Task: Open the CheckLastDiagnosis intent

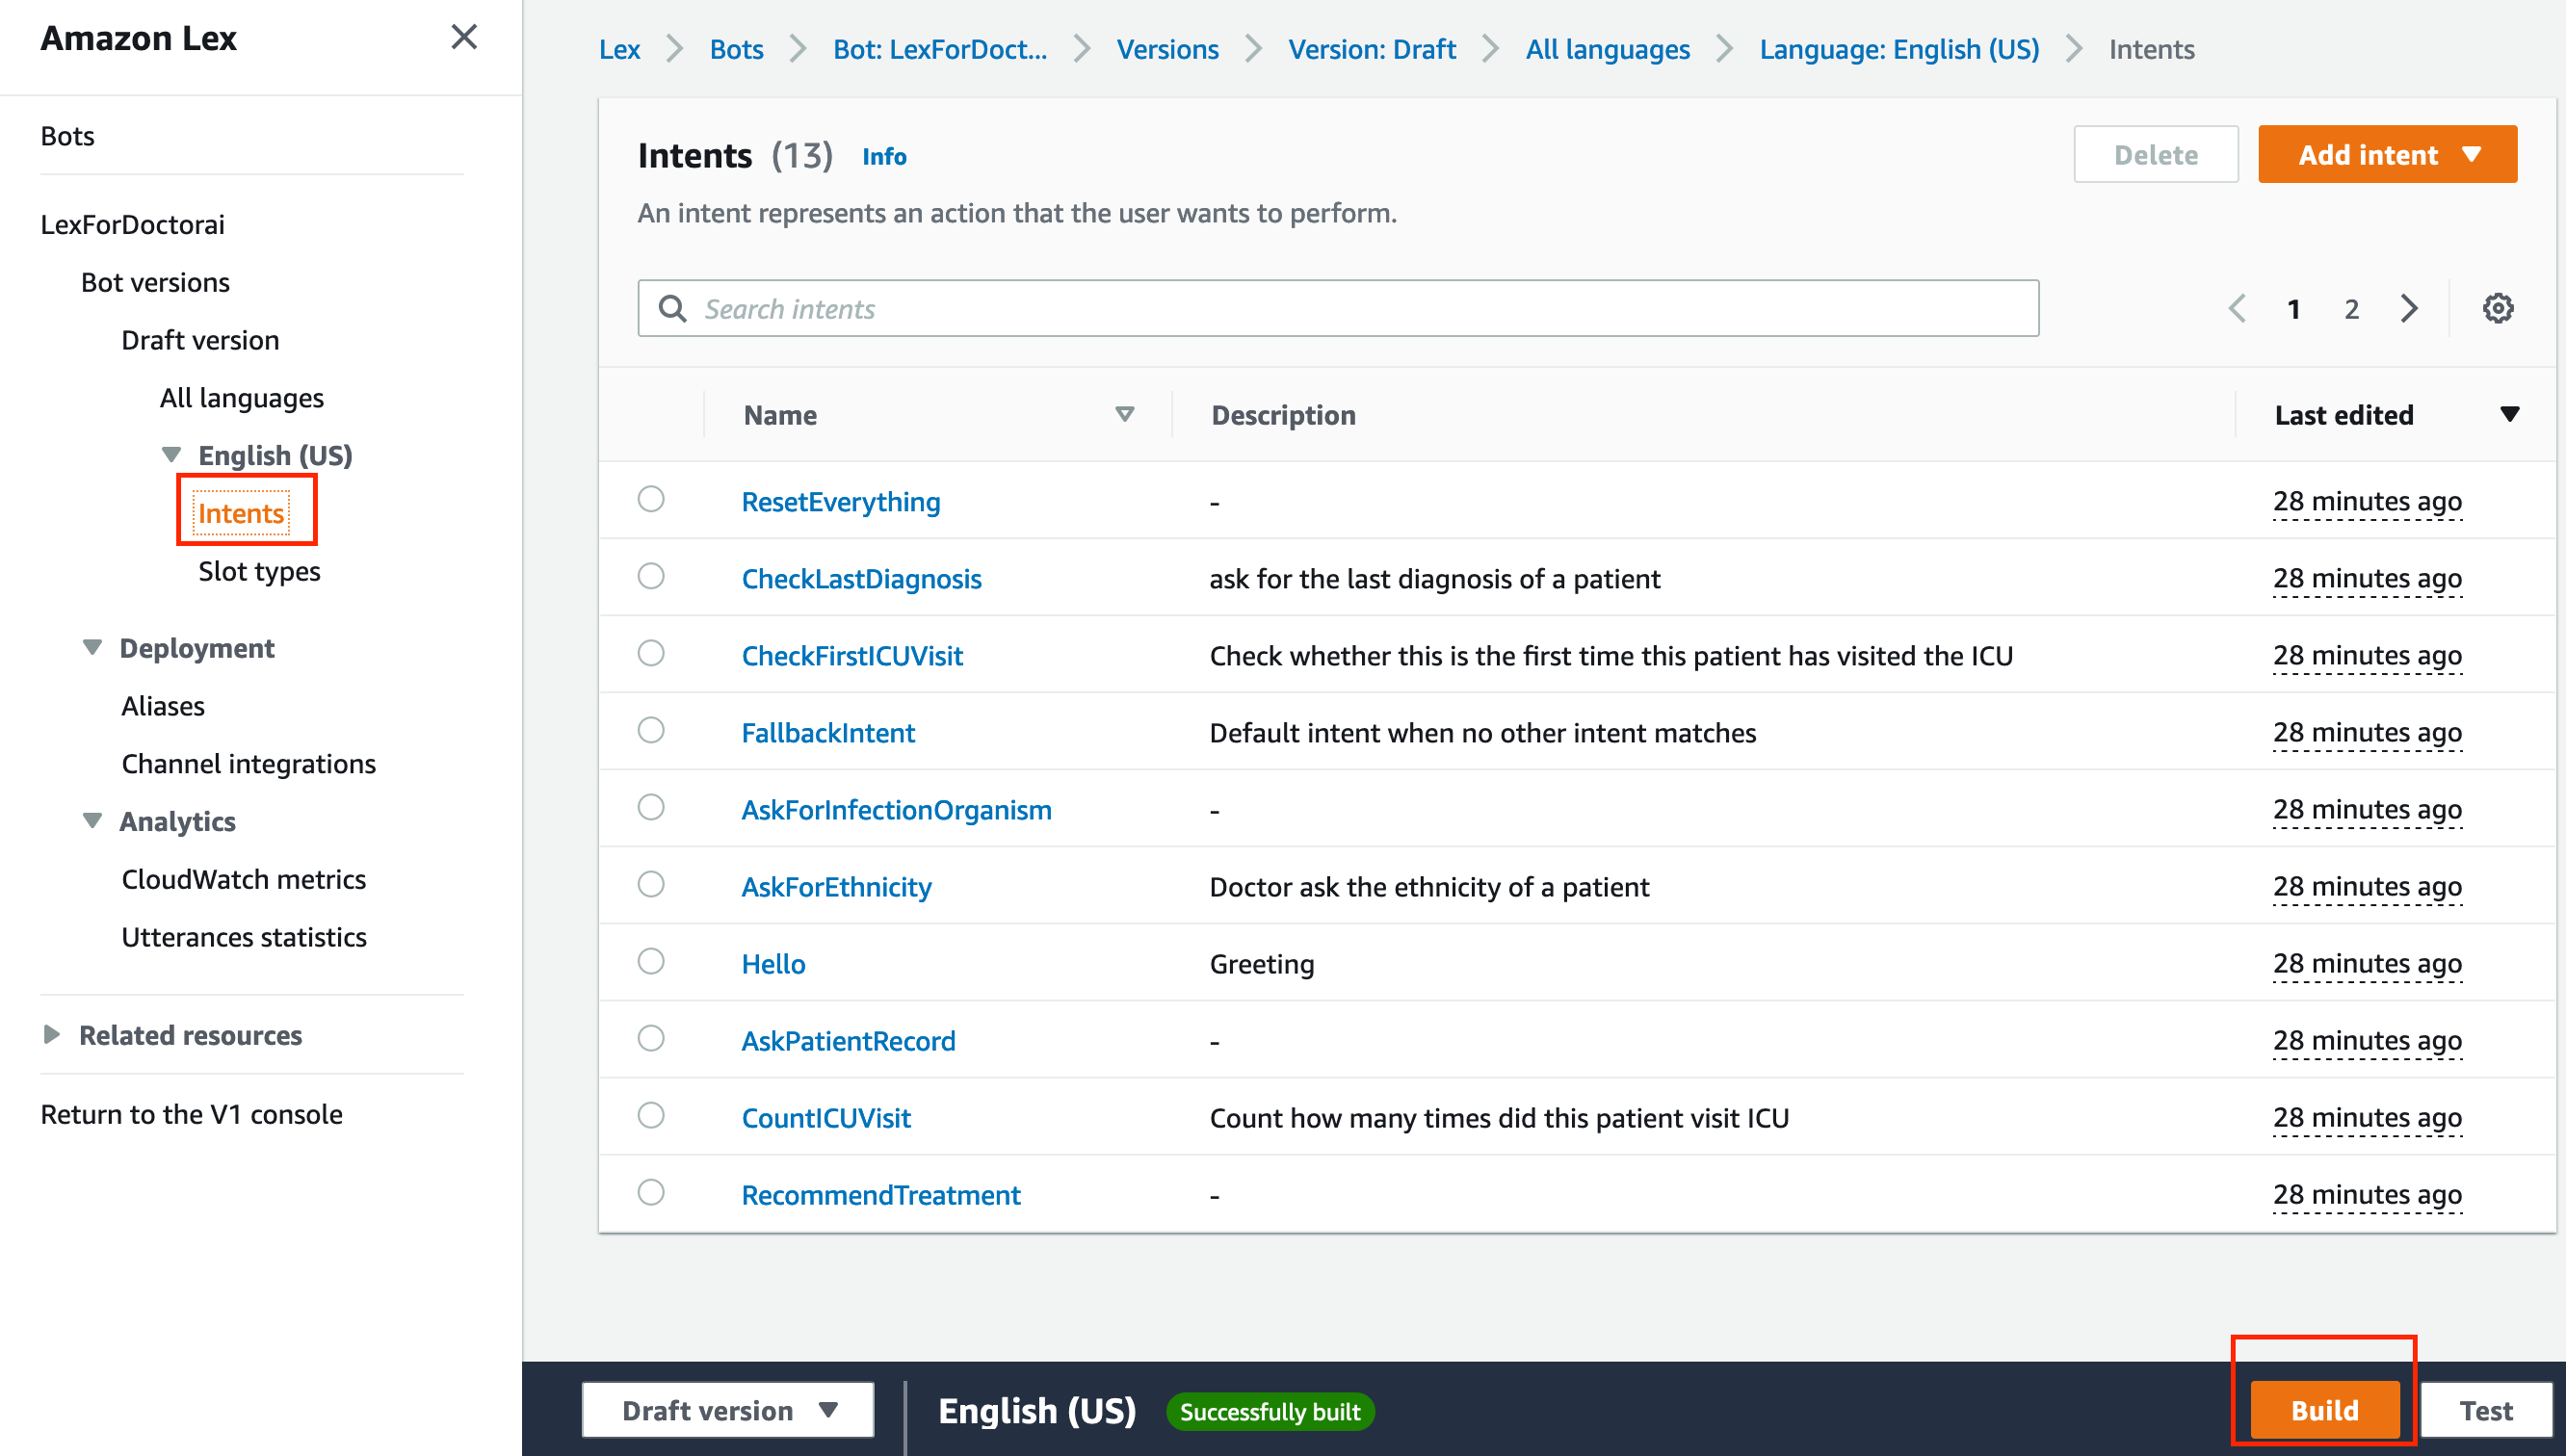Action: pyautogui.click(x=861, y=578)
